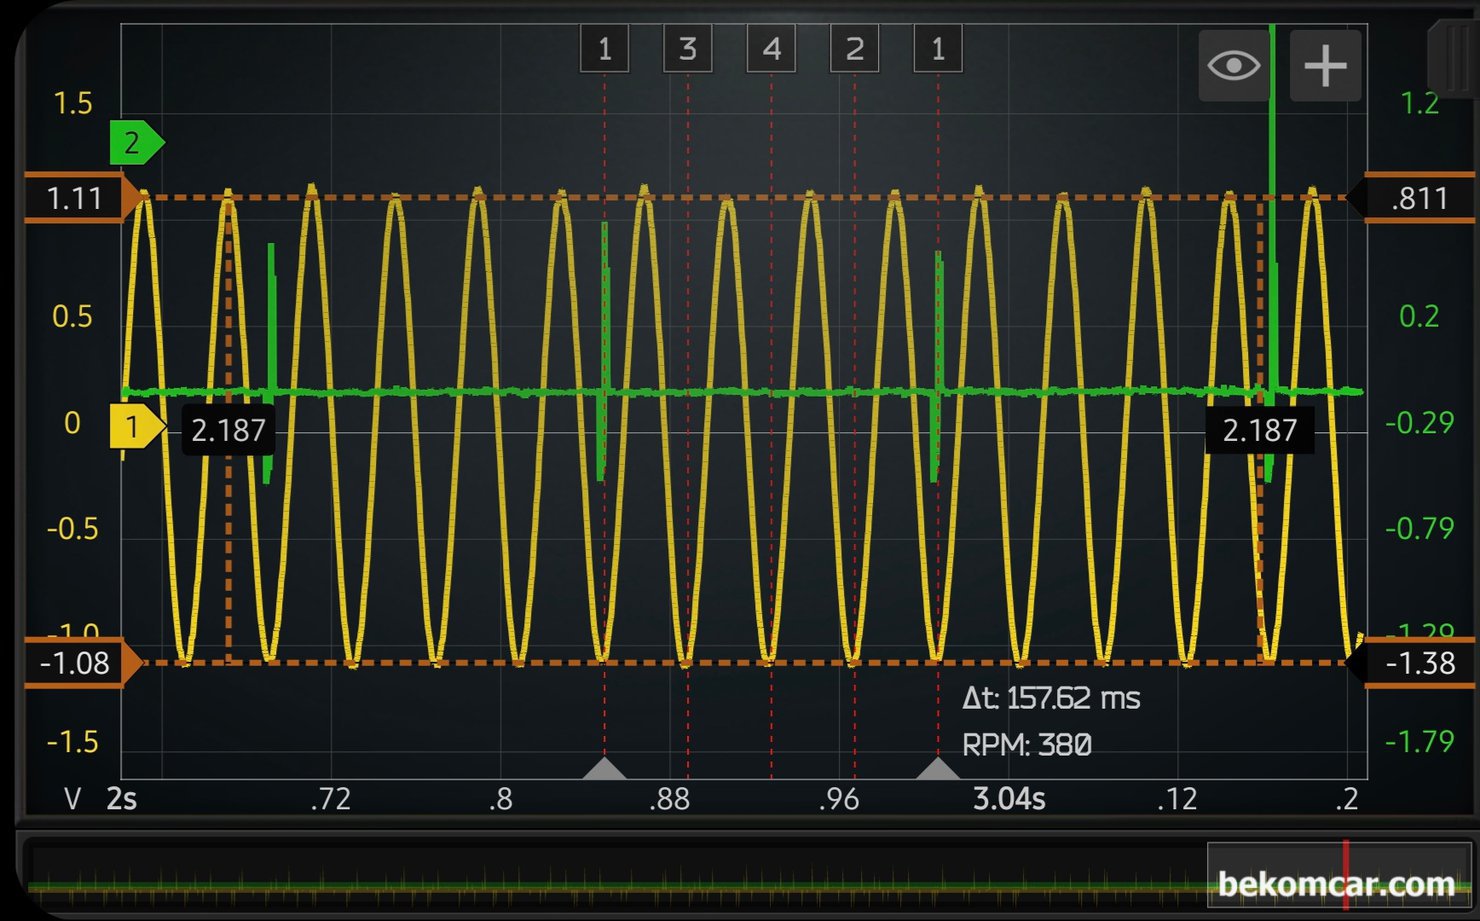This screenshot has height=921, width=1480.
Task: Click the plus add button
Action: [x=1325, y=66]
